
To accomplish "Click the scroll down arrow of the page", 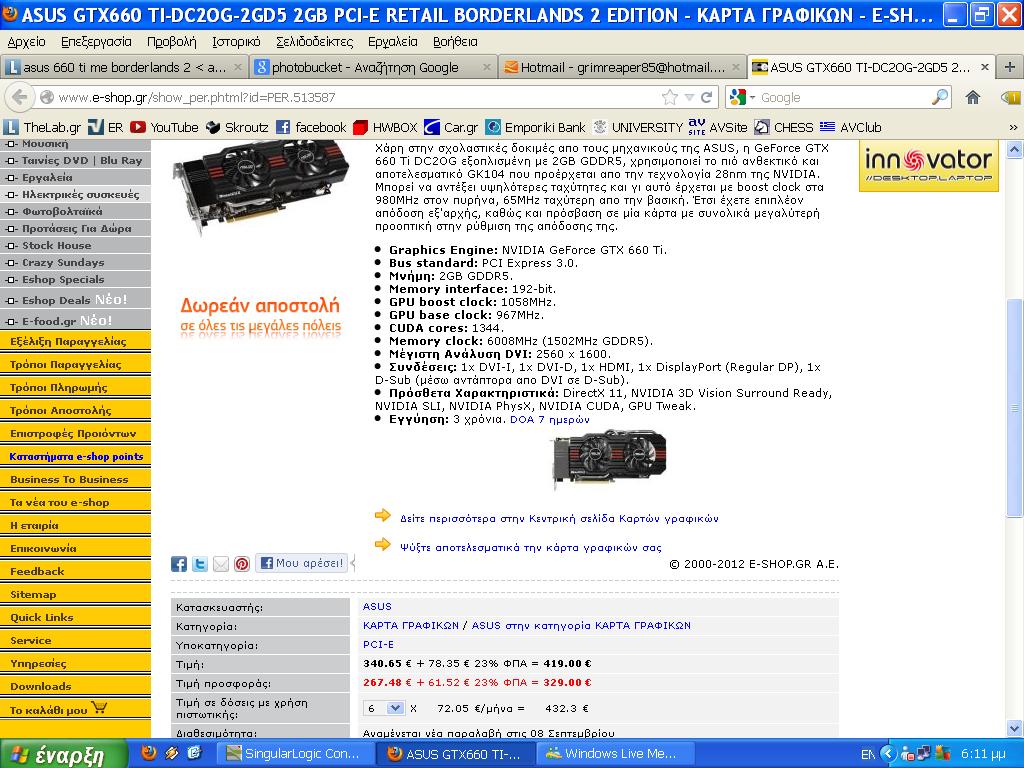I will pos(1014,728).
